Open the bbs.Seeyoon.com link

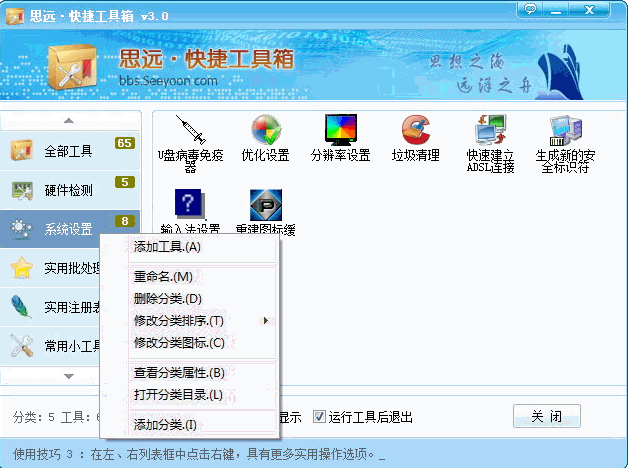(x=168, y=81)
